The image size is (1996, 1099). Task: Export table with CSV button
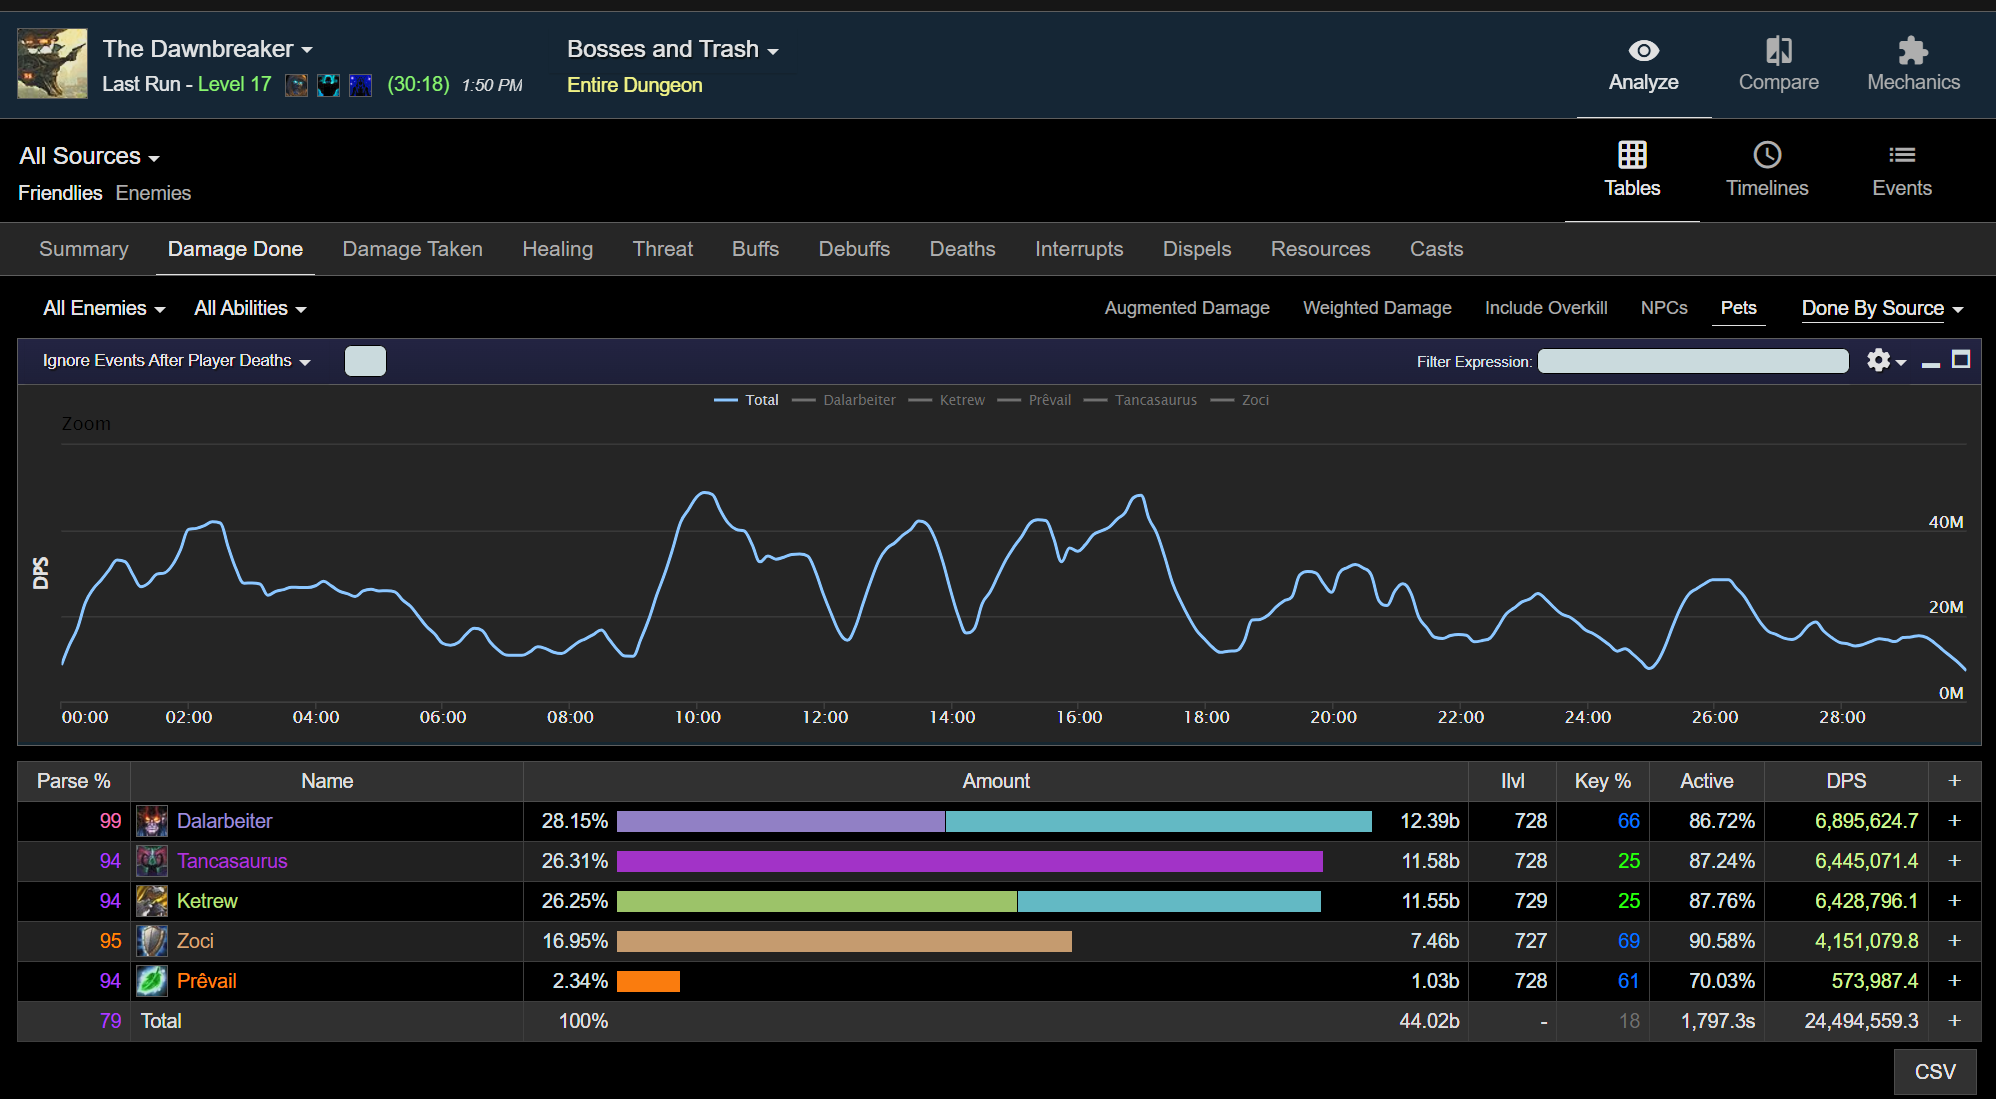coord(1934,1071)
